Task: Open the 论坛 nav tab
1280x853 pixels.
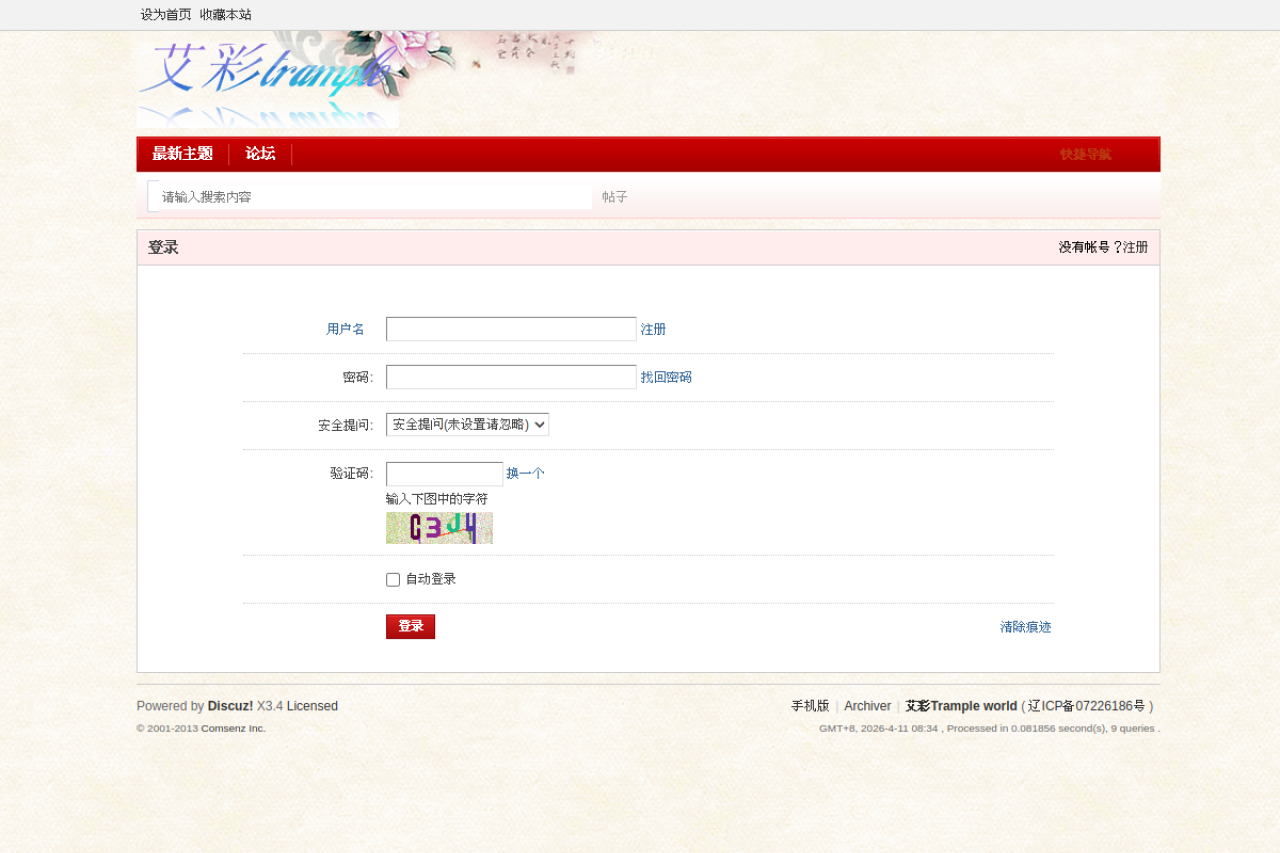Action: tap(260, 154)
